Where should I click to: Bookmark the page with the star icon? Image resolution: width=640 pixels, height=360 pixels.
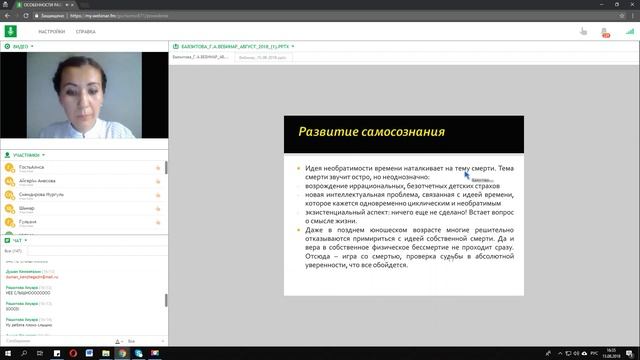tap(622, 16)
